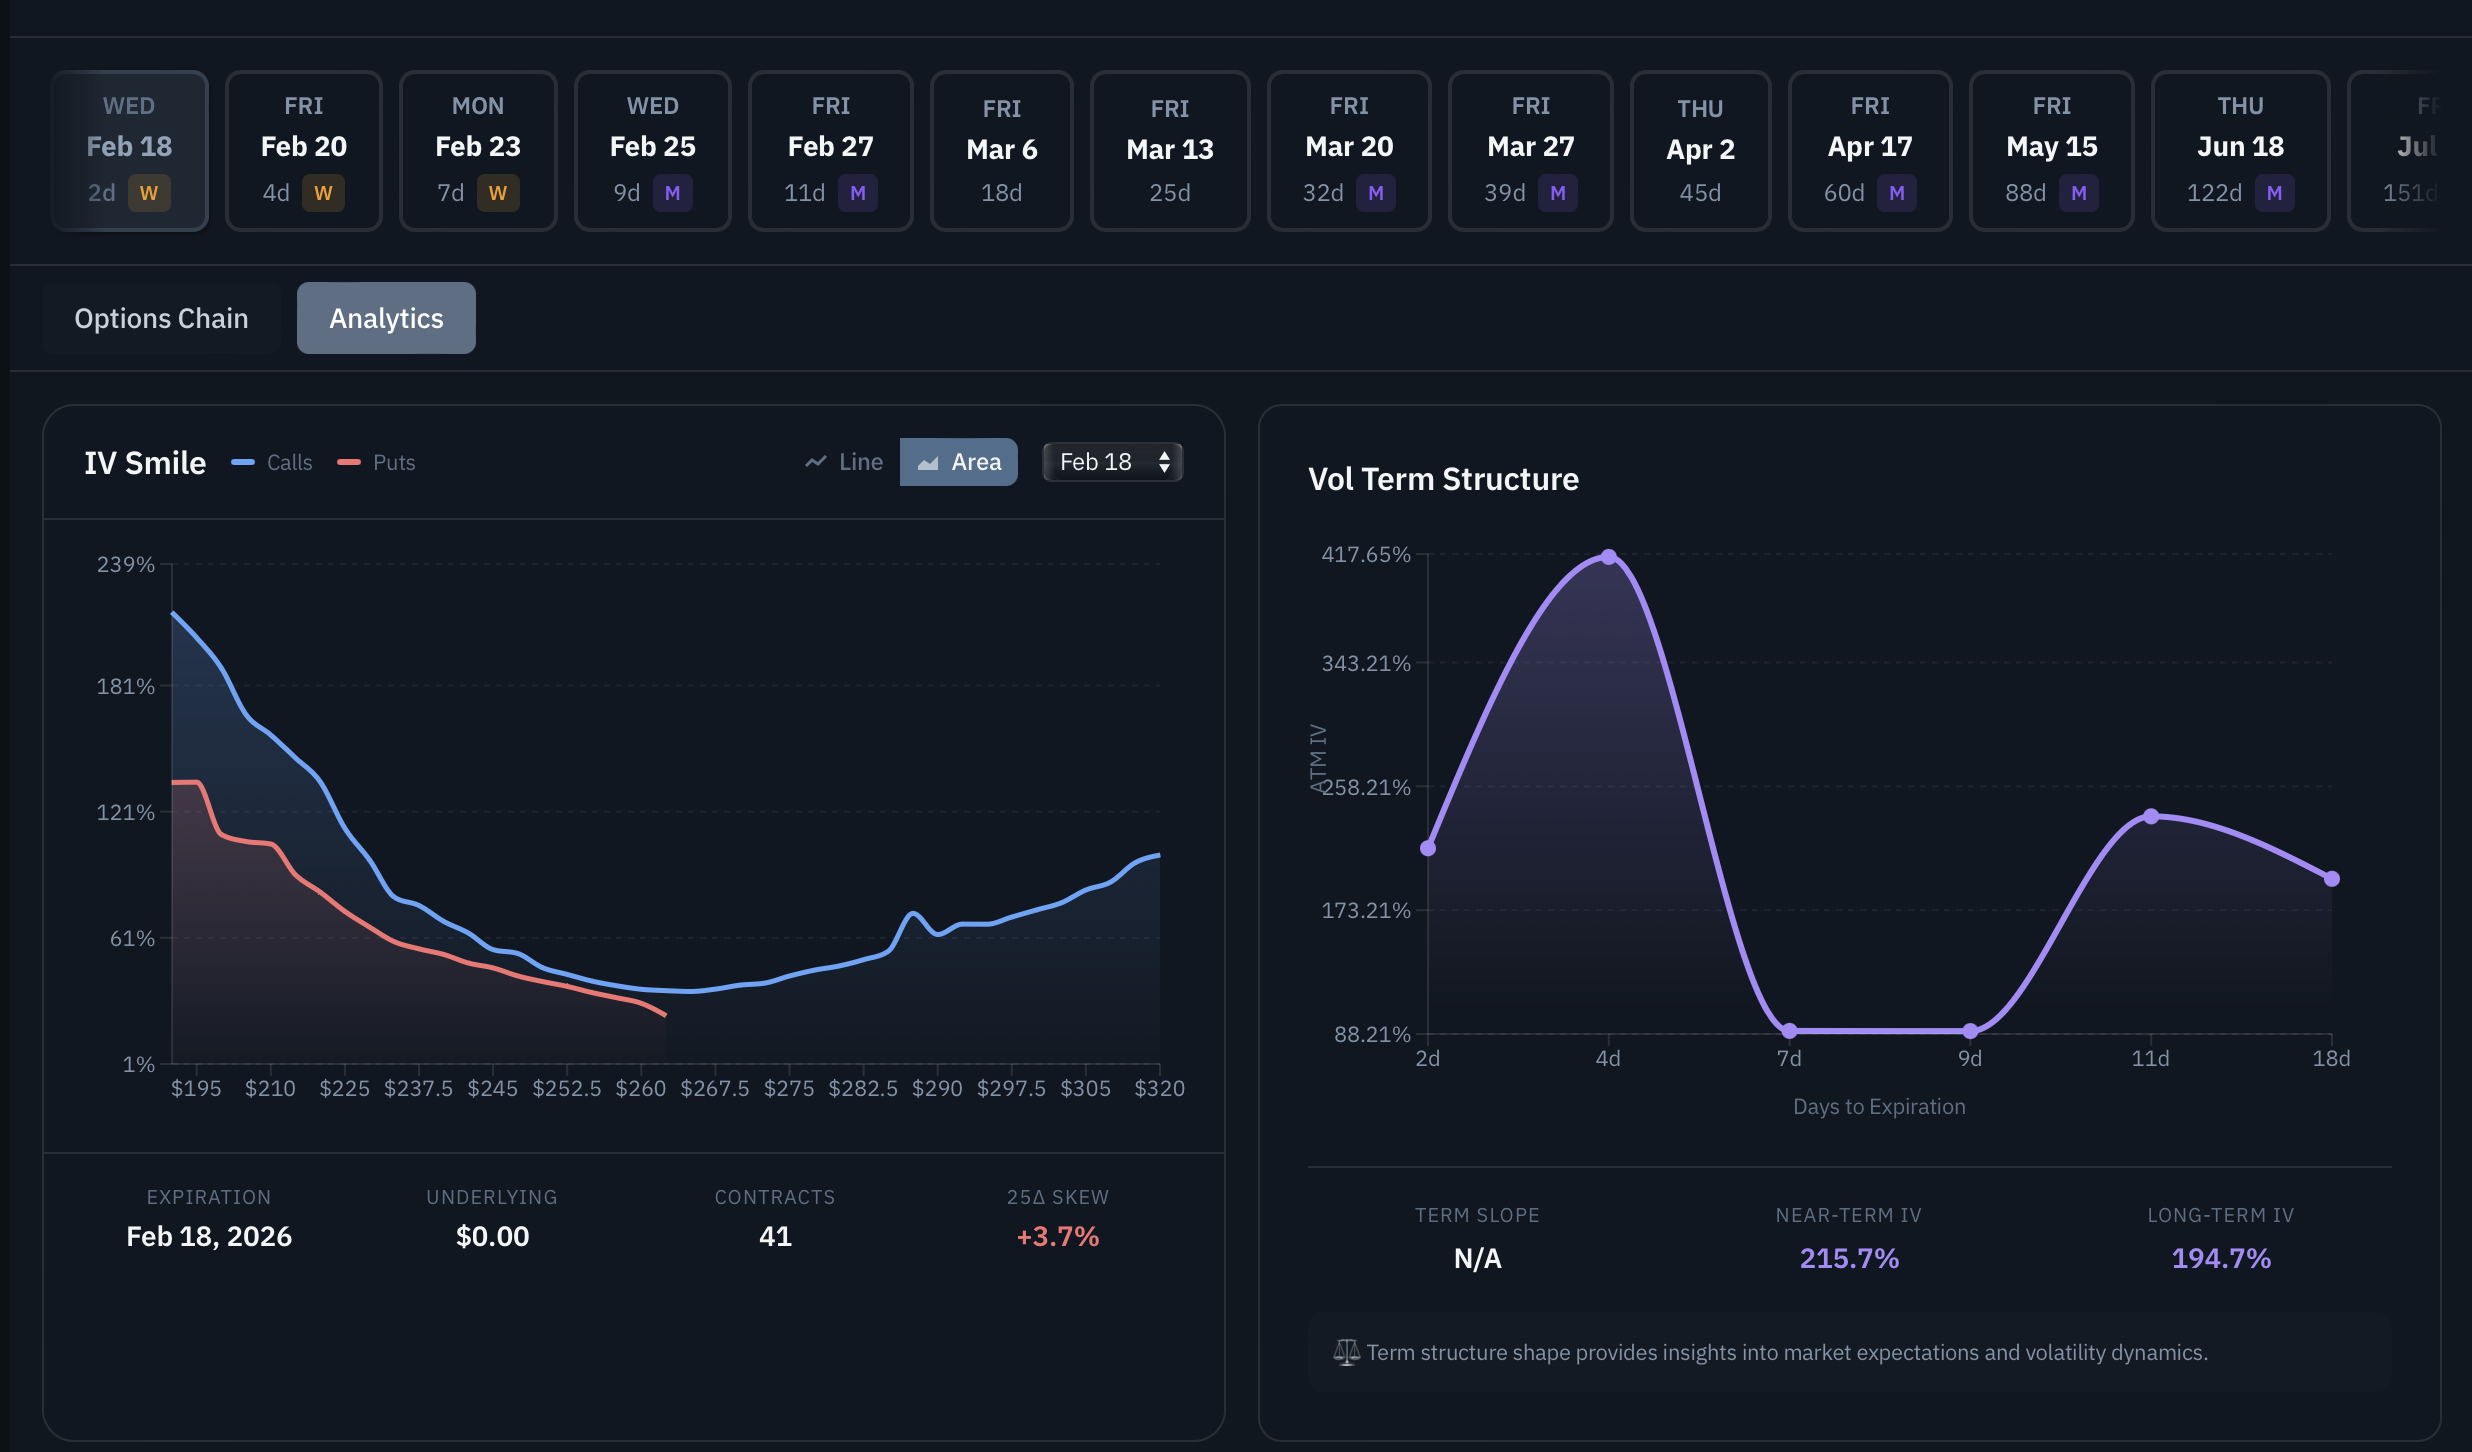This screenshot has width=2472, height=1452.
Task: Click the weekly W badge on Feb 23
Action: pos(497,193)
